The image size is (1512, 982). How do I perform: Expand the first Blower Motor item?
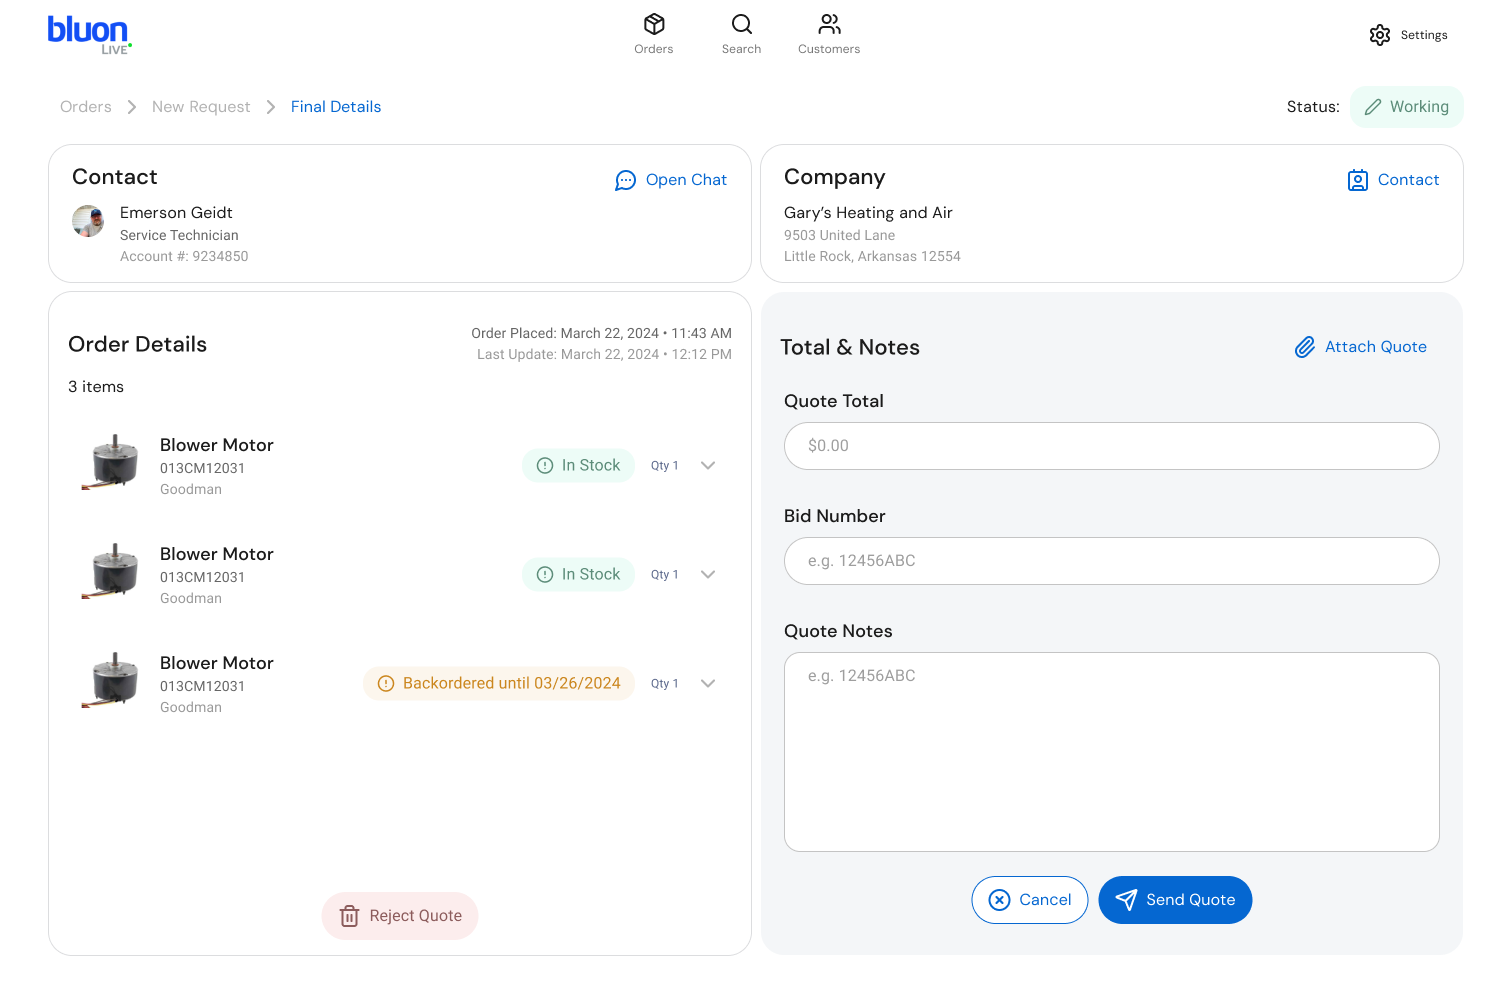pyautogui.click(x=708, y=465)
